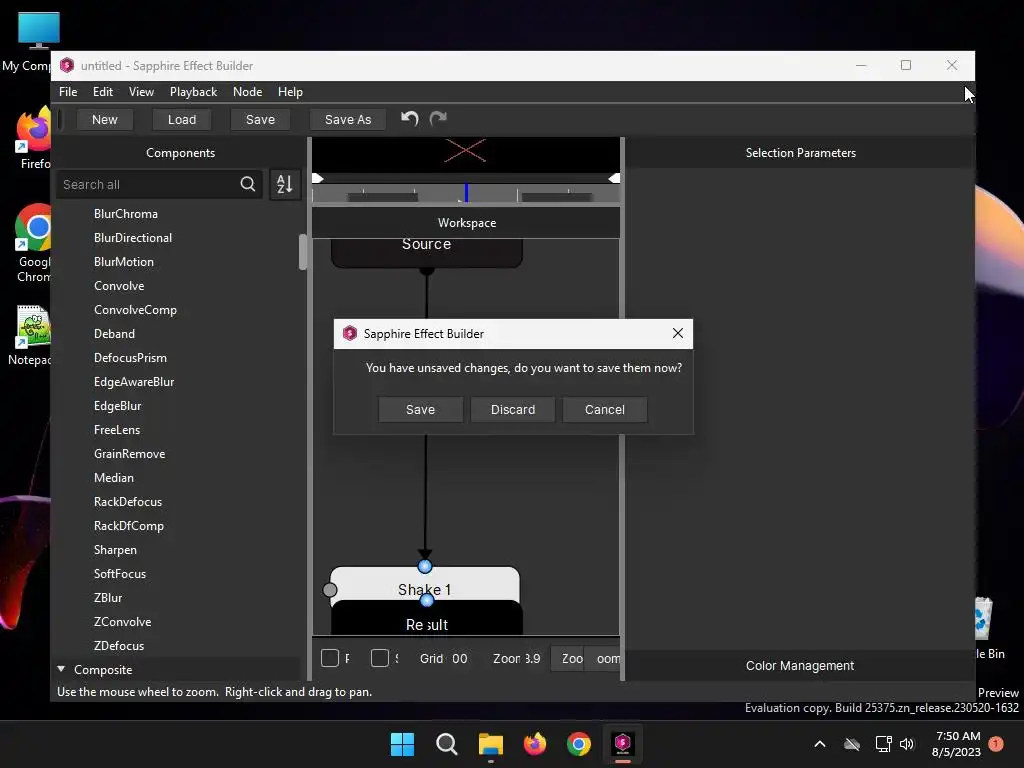Click the Load toolbar button
1024x768 pixels.
(182, 120)
